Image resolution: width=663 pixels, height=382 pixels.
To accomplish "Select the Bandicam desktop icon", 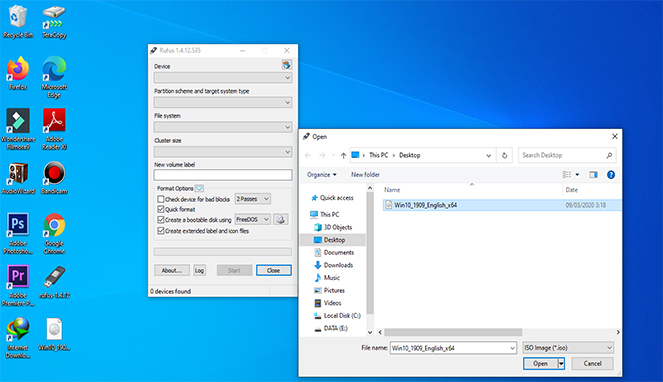I will [54, 178].
